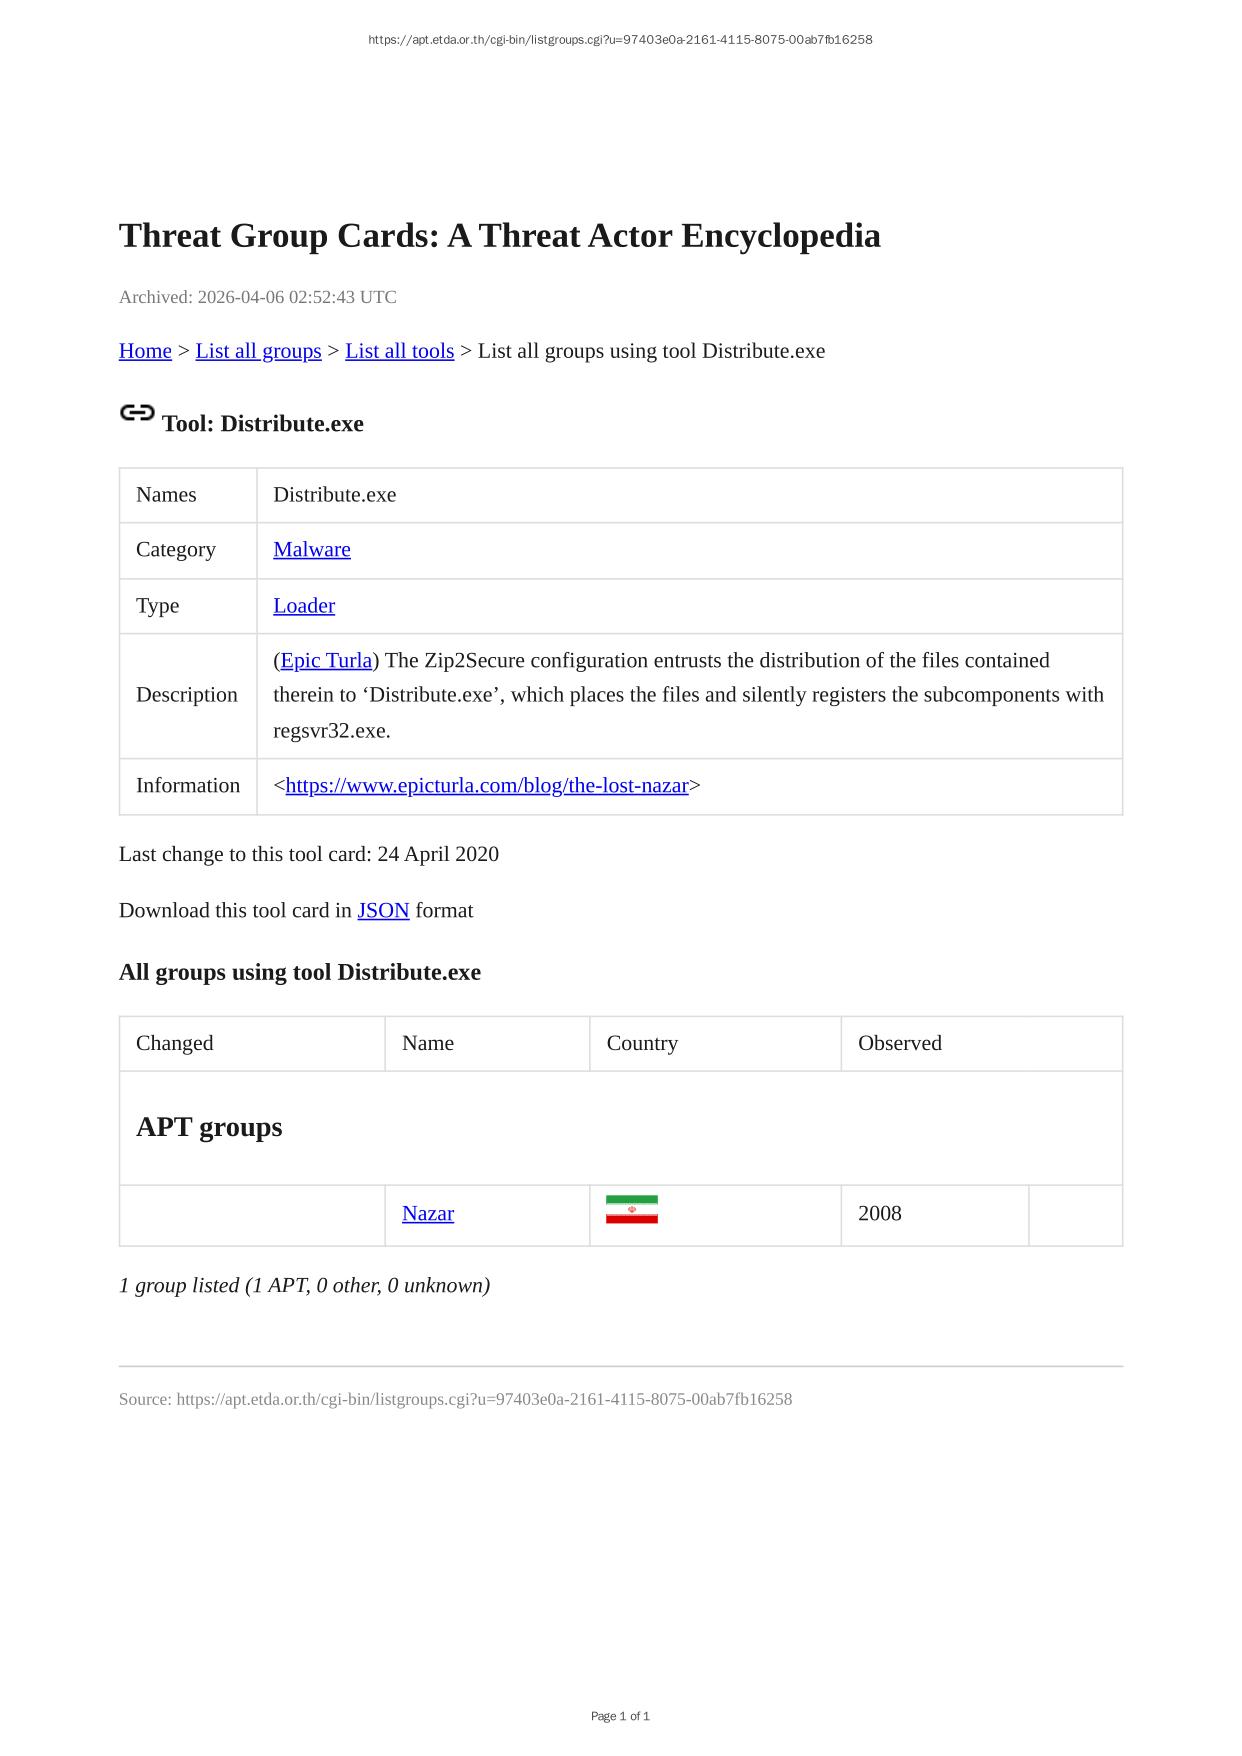Go to the Home breadcrumb link
Viewport: 1242px width, 1756px height.
coord(145,351)
